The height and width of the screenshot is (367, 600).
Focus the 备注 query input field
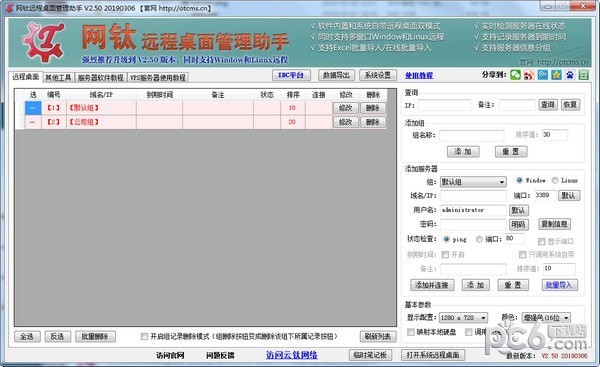[517, 104]
